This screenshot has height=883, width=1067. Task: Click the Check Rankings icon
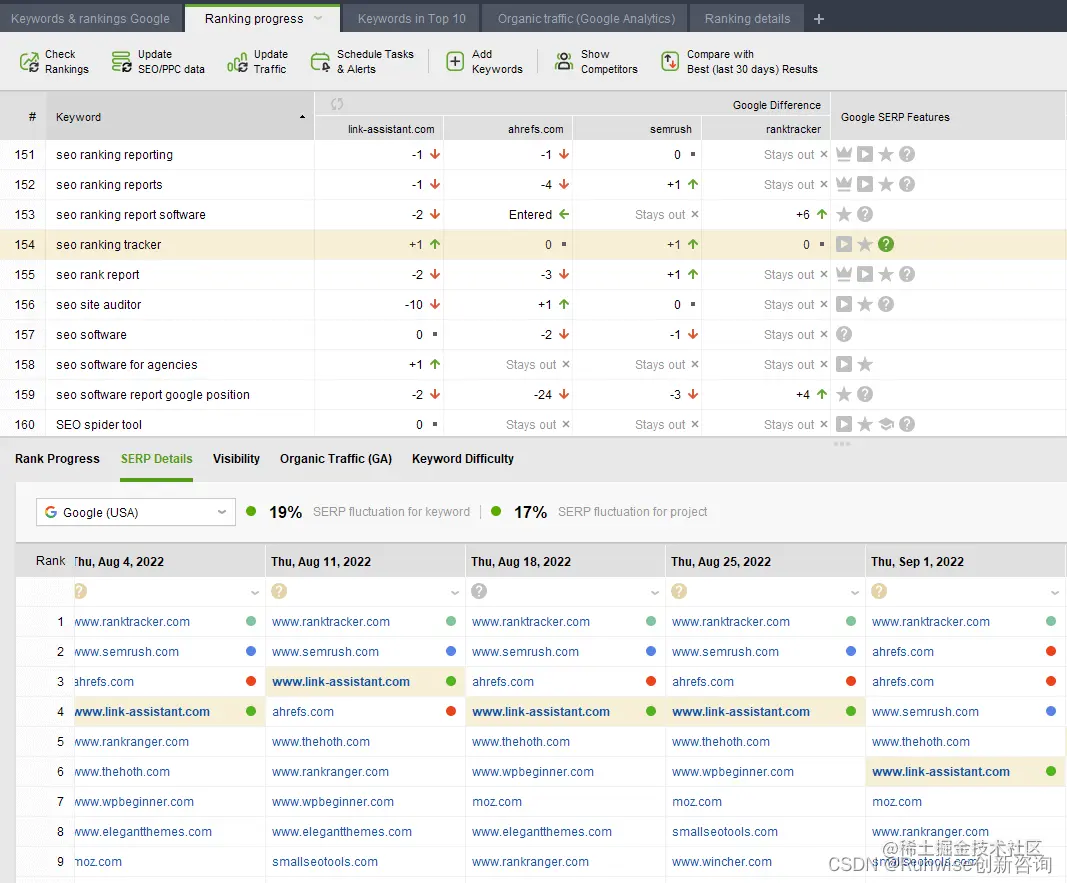click(x=29, y=62)
